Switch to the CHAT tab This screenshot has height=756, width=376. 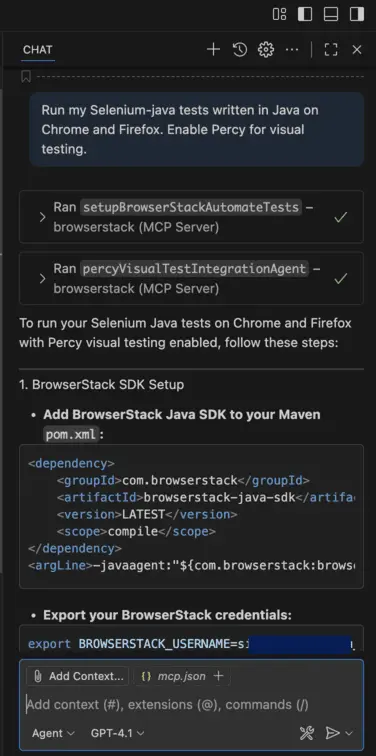point(38,50)
